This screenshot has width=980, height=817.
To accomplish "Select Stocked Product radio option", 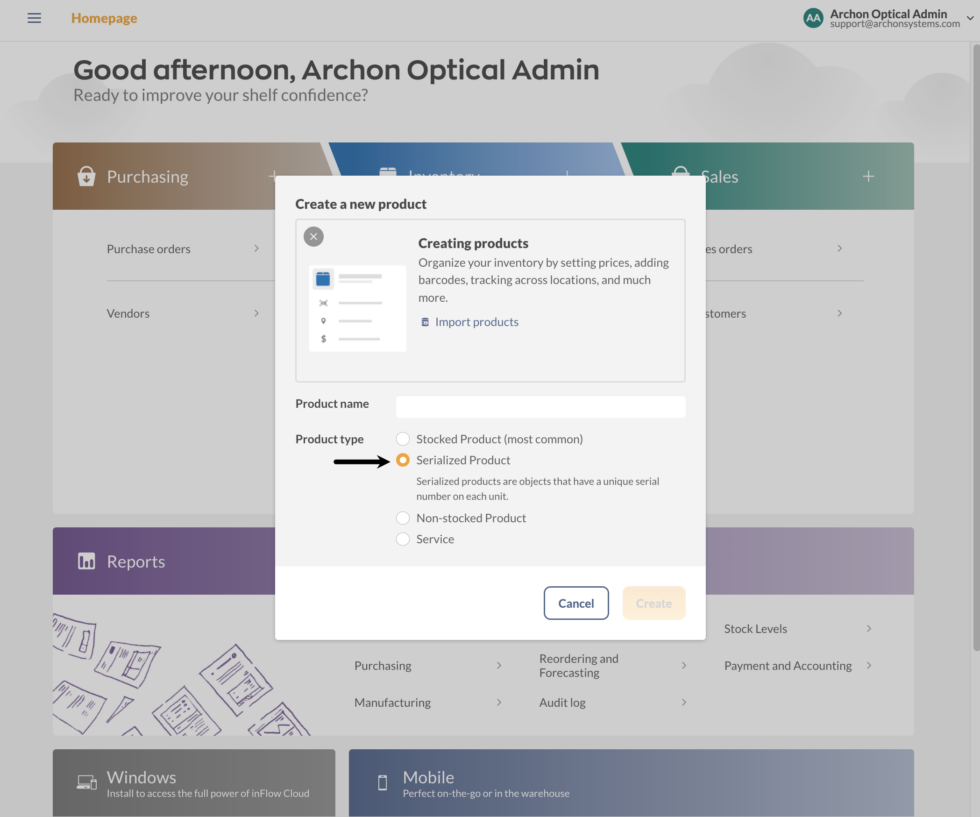I will coord(403,439).
